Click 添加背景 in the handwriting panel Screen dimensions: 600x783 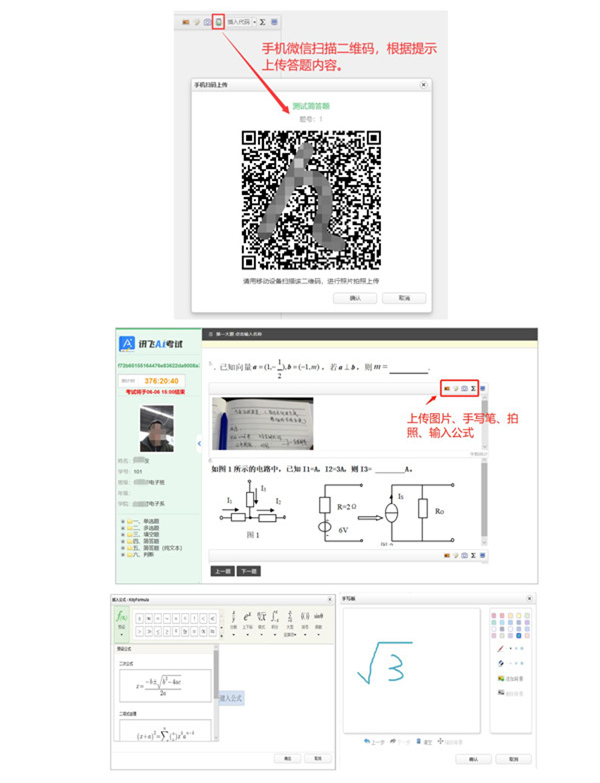511,679
